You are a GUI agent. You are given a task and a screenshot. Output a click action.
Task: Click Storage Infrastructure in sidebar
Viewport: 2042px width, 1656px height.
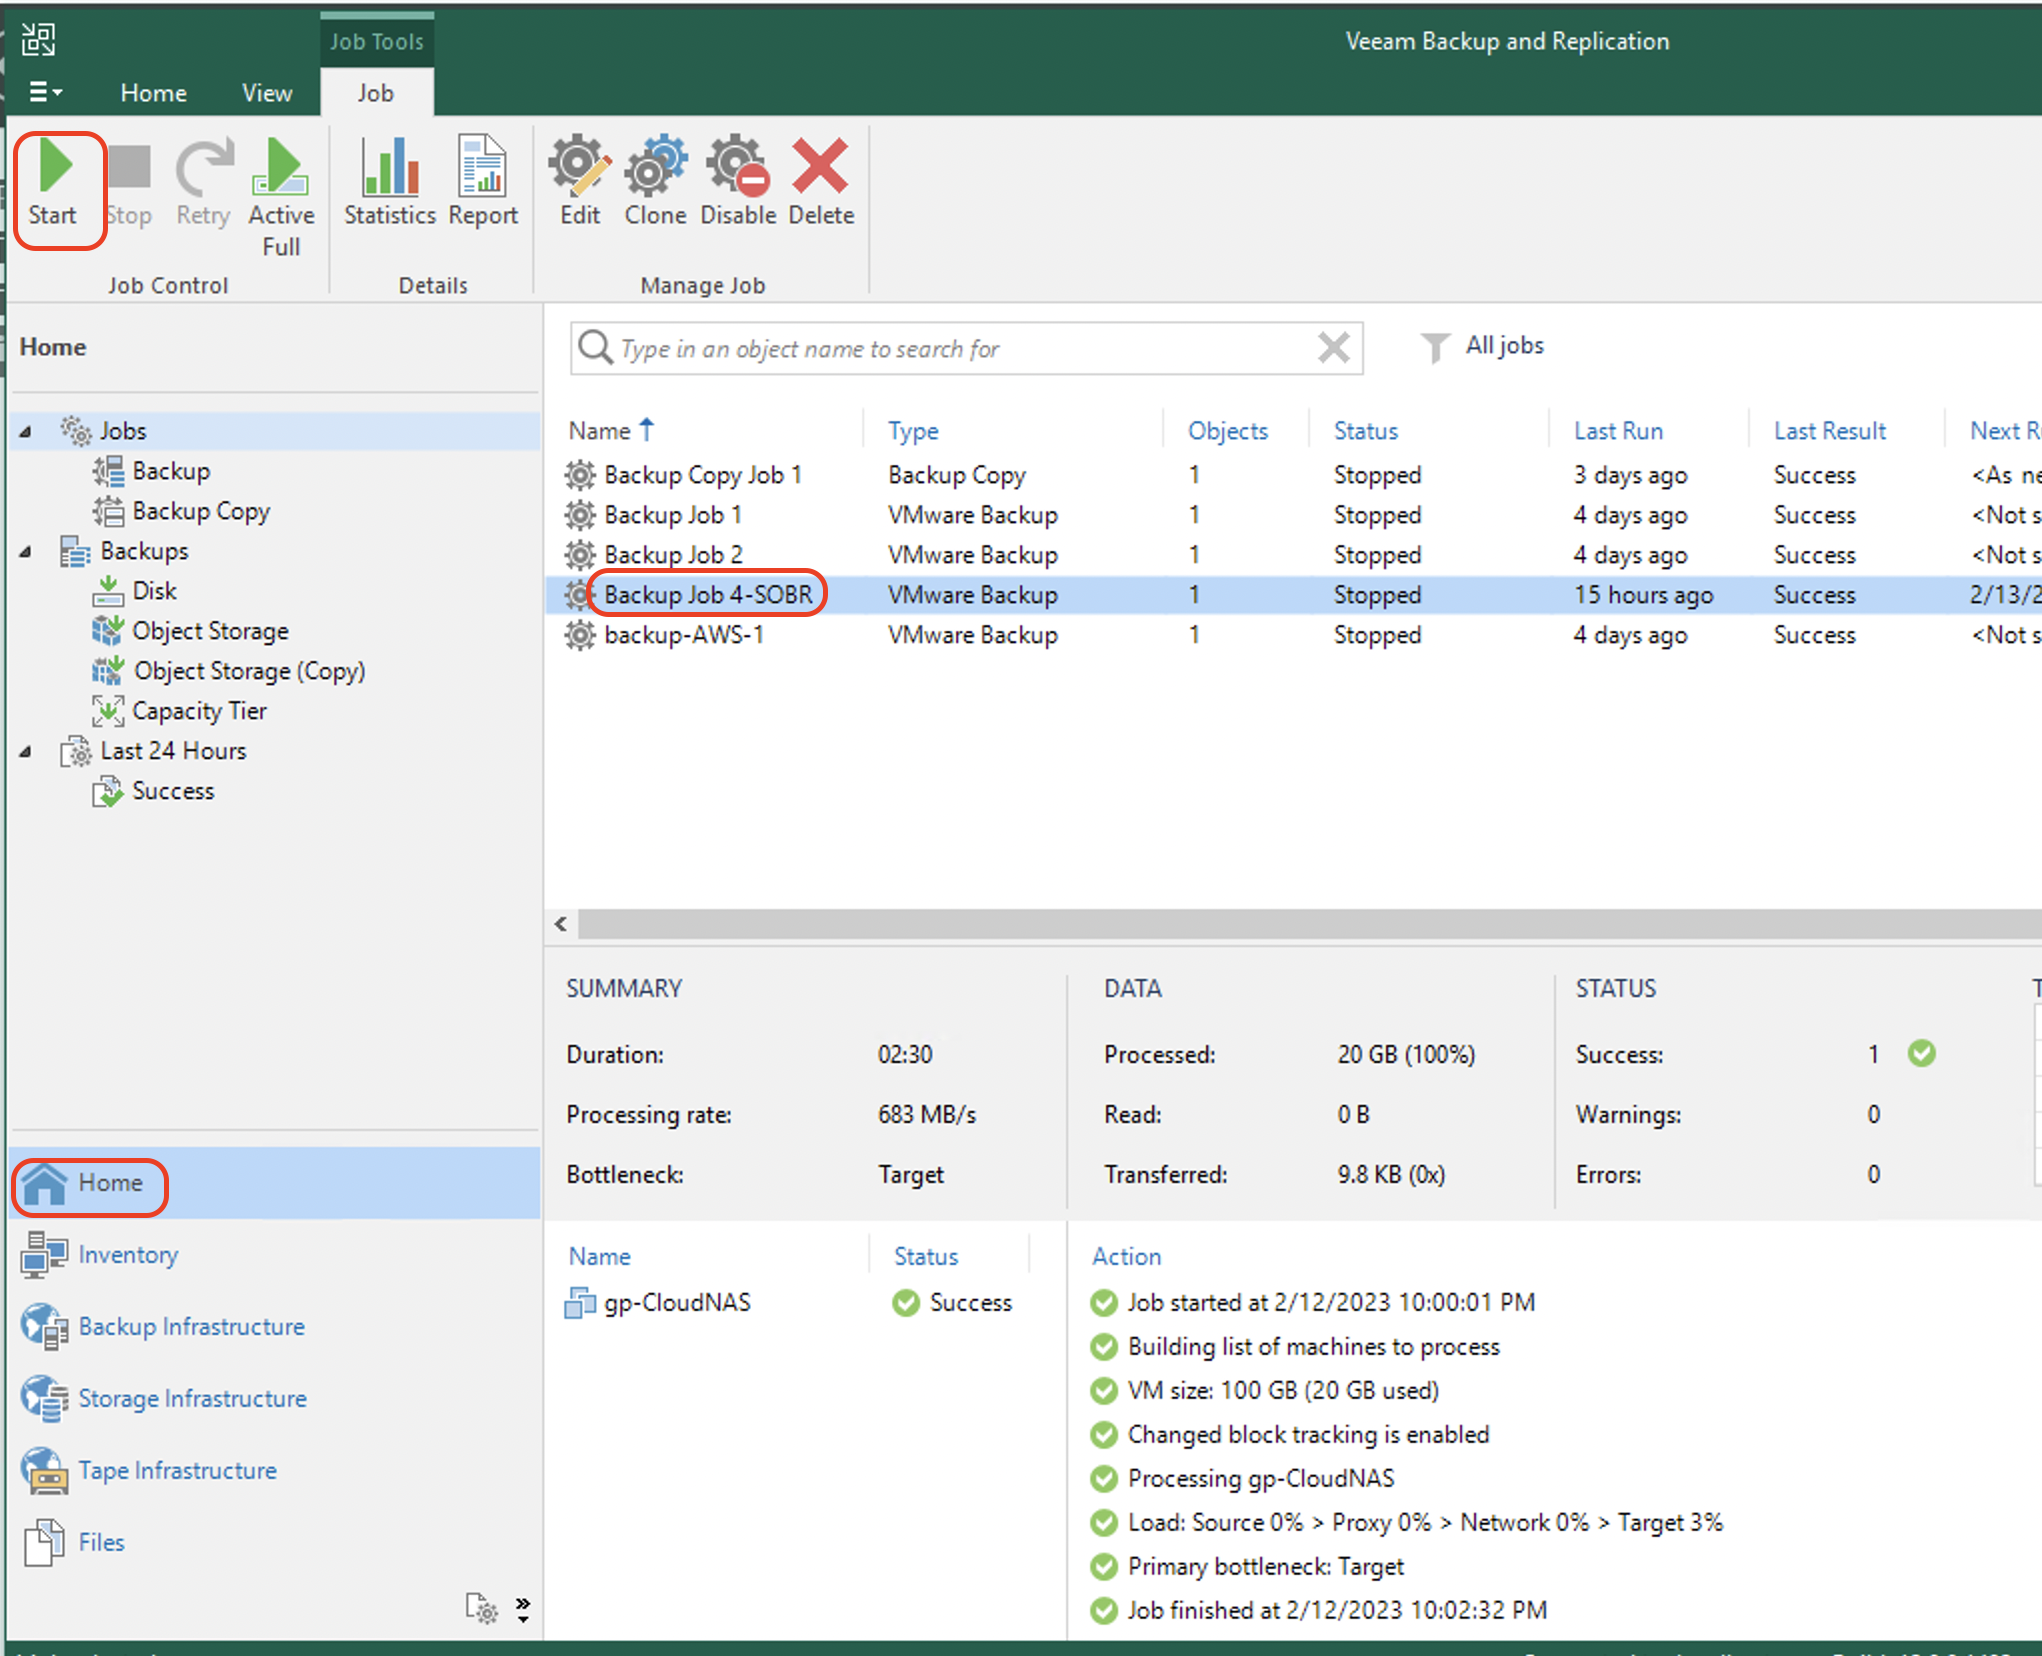(191, 1397)
